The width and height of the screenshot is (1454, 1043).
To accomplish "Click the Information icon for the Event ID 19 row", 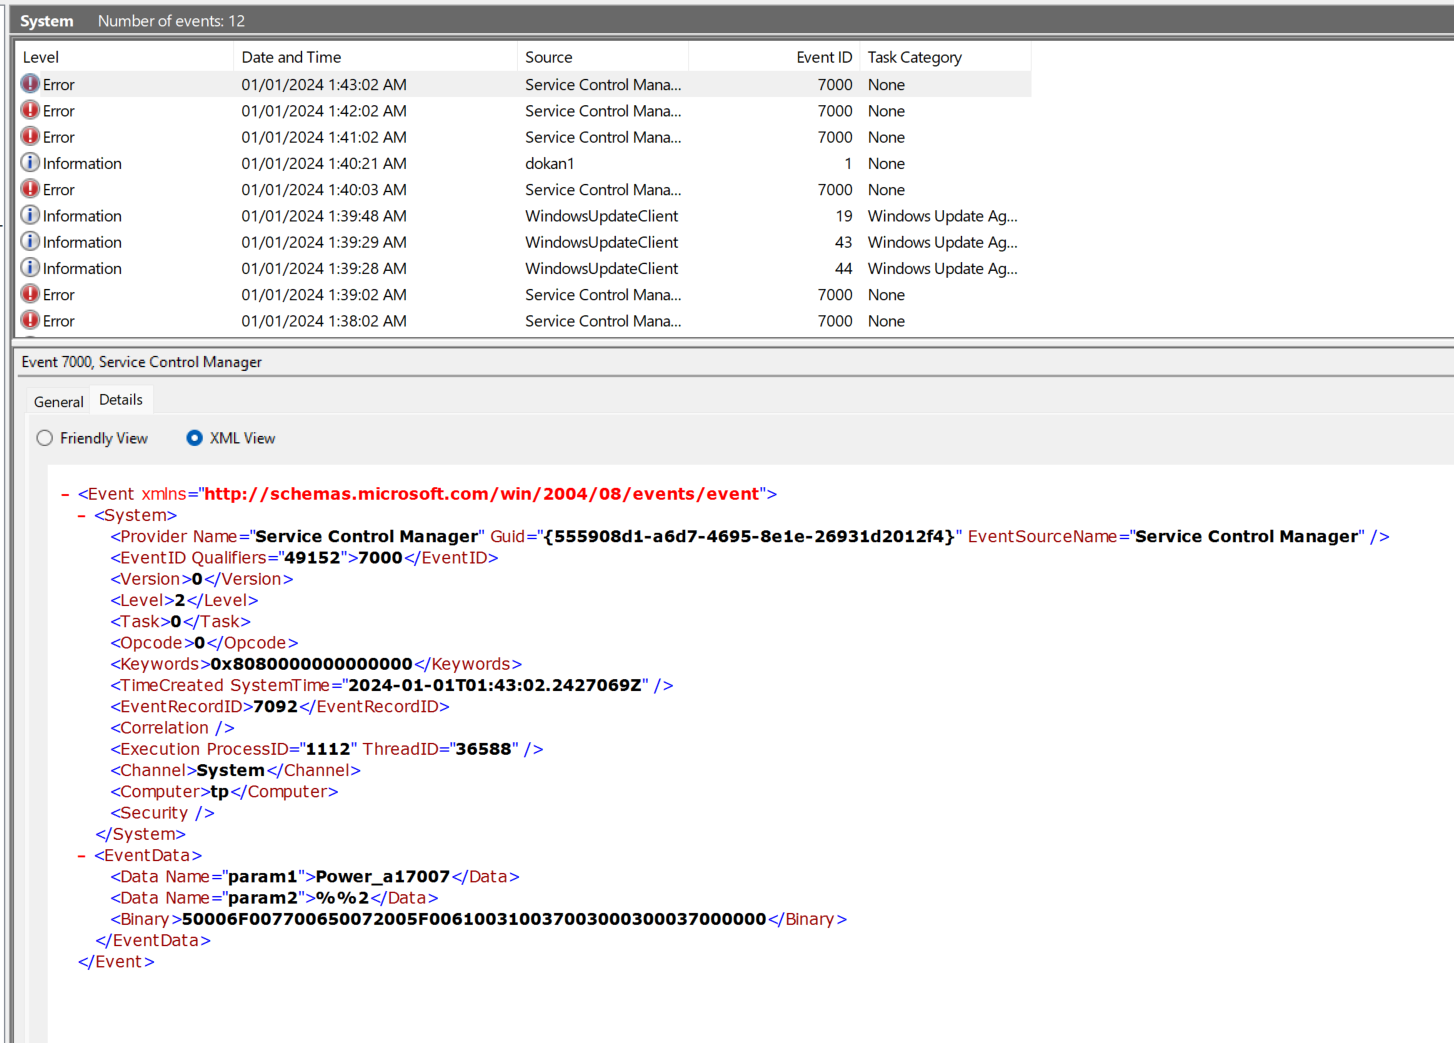I will pos(31,215).
